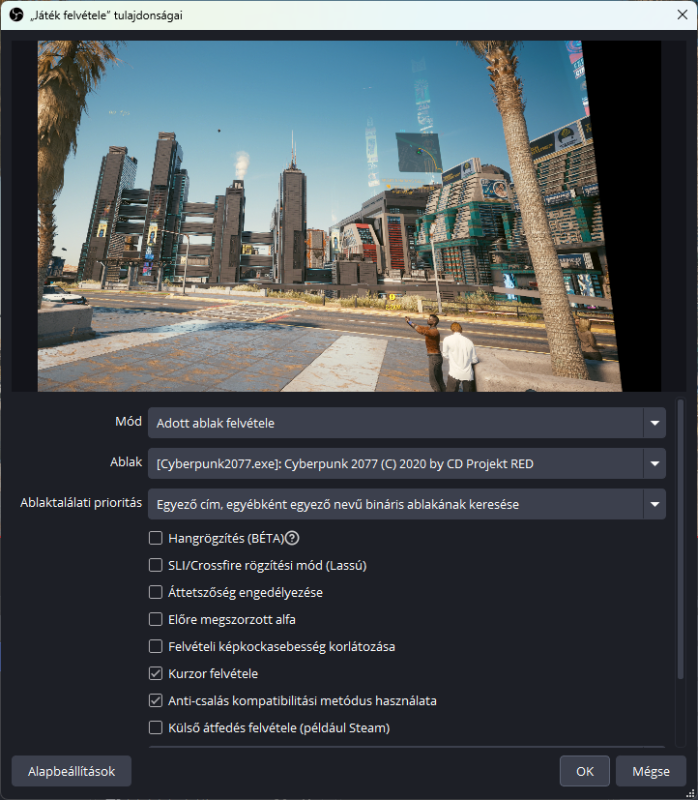Click the 'Ablaktalálati prioritás' label

point(81,503)
